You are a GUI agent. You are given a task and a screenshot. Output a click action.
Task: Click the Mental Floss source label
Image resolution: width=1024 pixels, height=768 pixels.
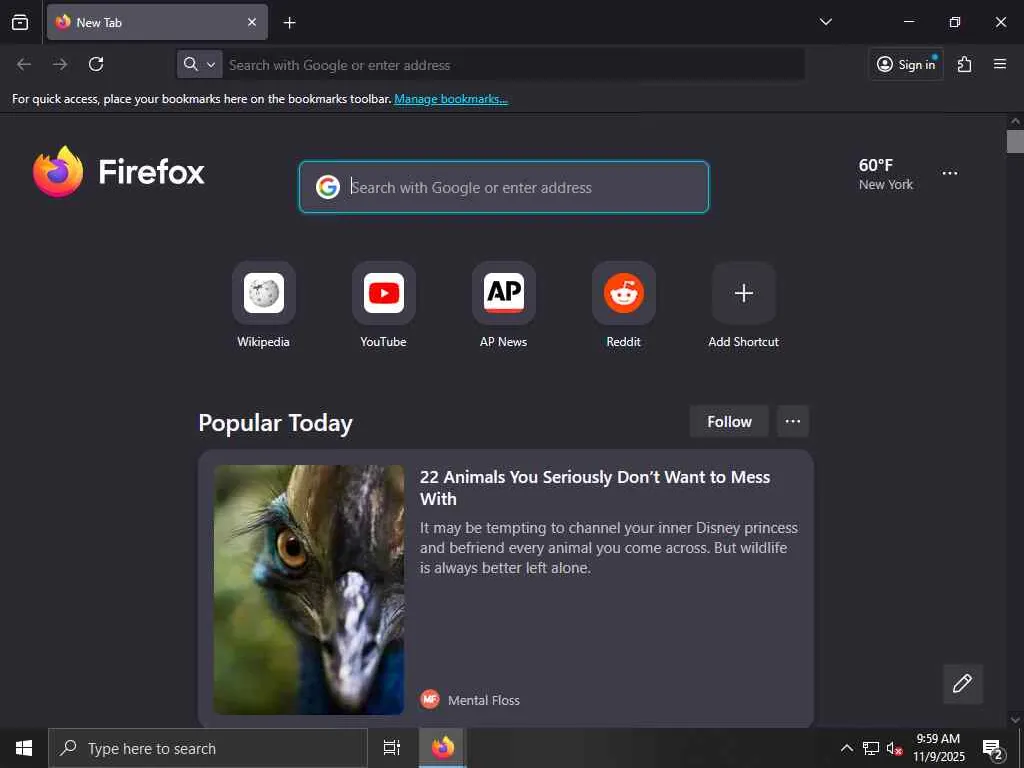coord(484,700)
